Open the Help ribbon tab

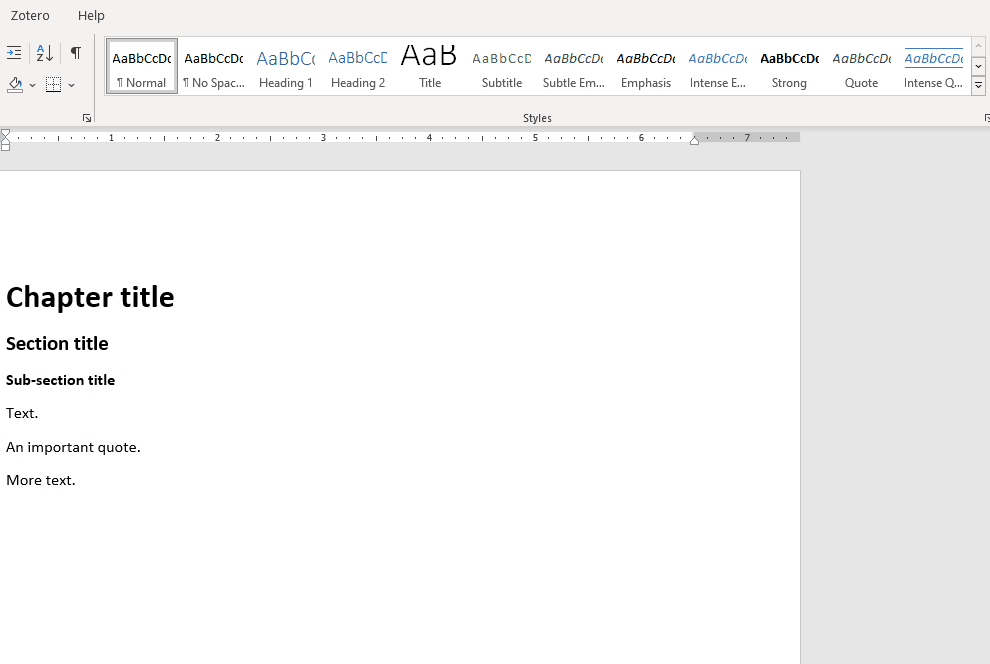pos(91,15)
